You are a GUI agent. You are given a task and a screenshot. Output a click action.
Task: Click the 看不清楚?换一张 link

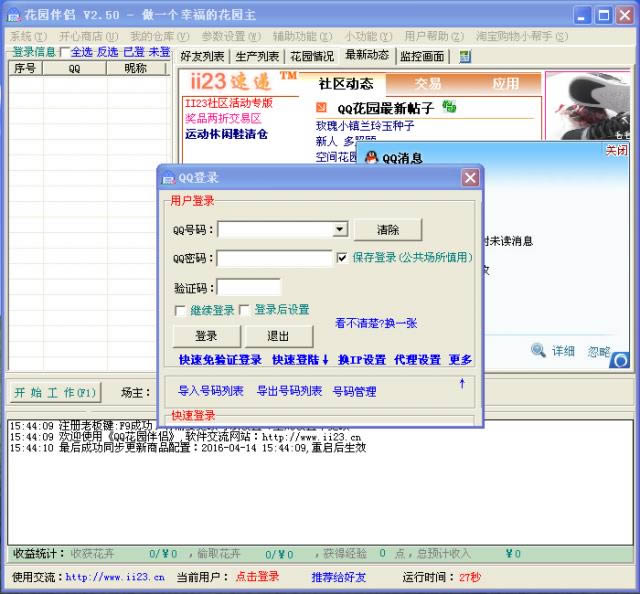[376, 323]
